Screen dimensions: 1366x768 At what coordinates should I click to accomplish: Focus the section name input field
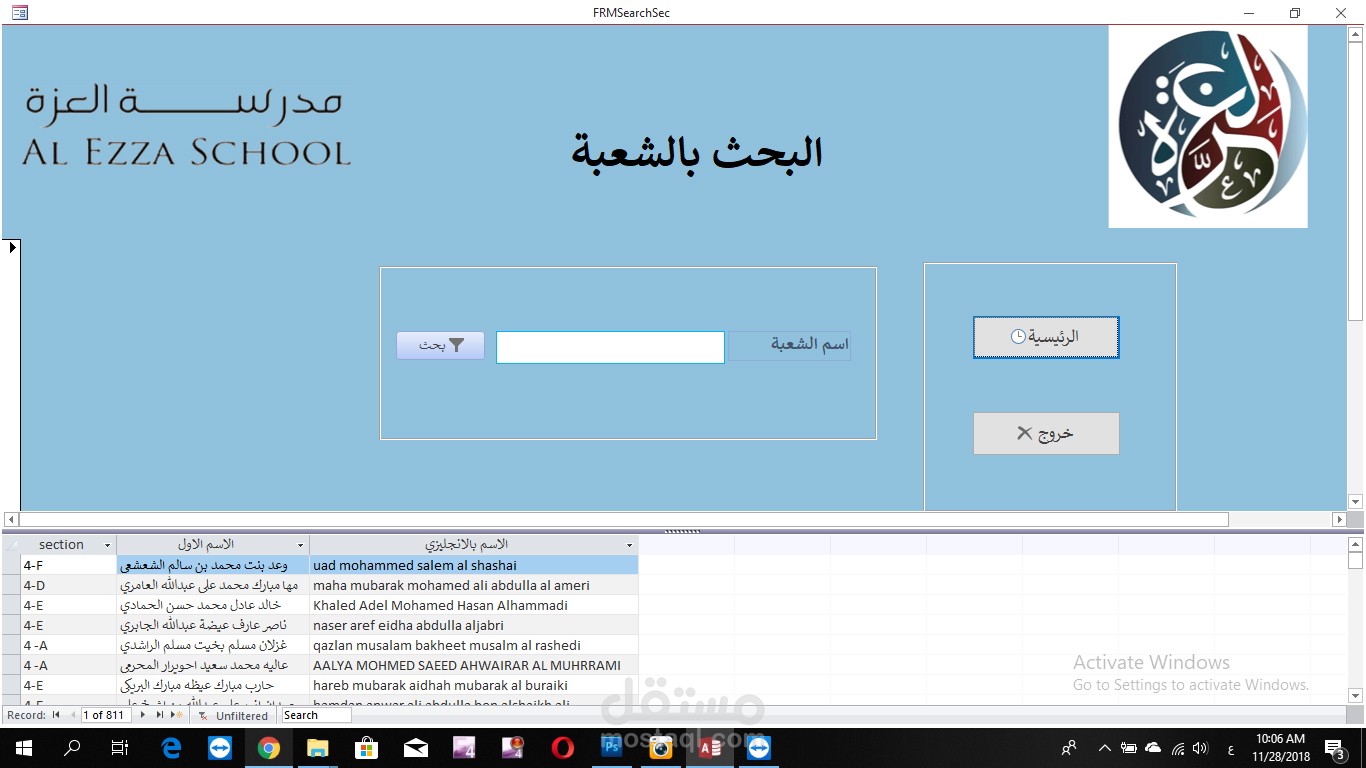tap(610, 347)
